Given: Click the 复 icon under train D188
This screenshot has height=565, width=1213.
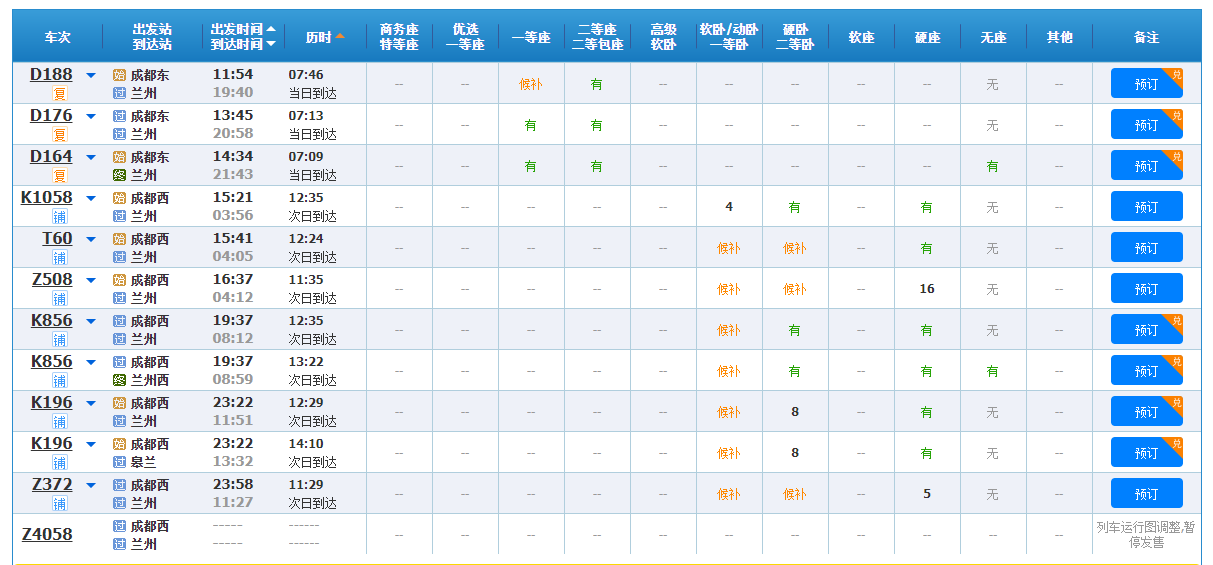Looking at the screenshot, I should (x=59, y=93).
